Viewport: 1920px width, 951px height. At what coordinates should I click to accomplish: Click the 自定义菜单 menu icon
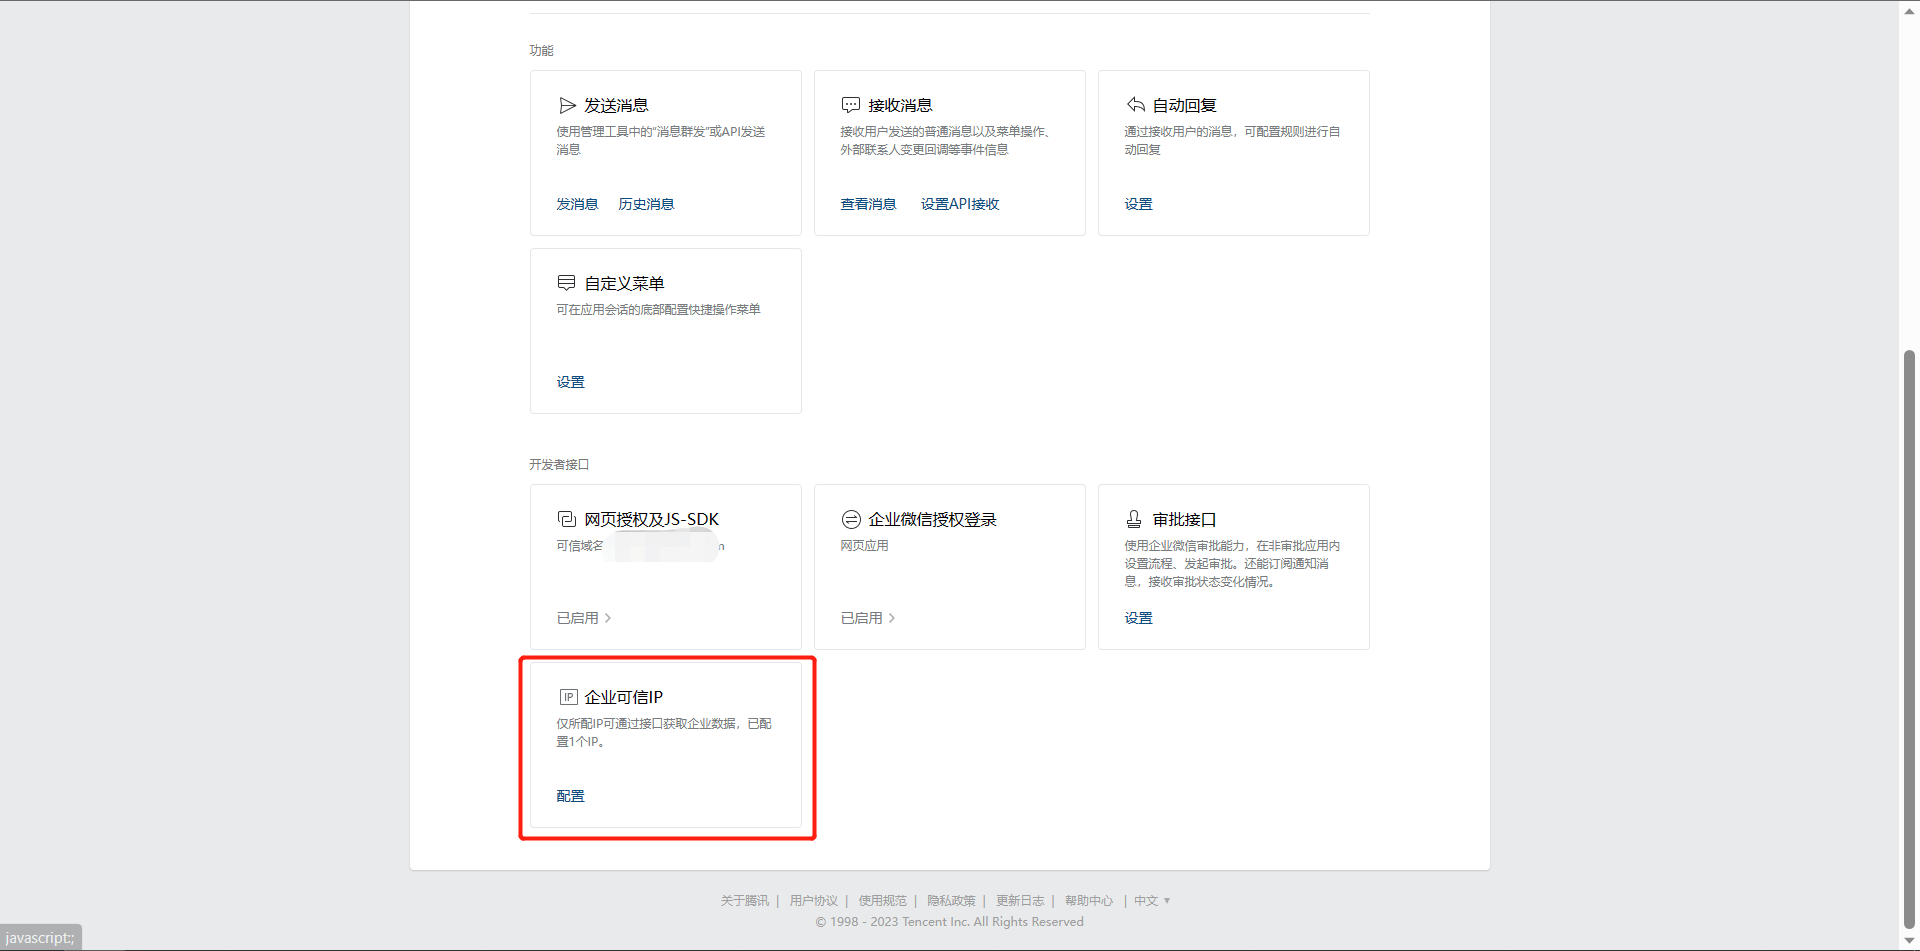[x=566, y=283]
